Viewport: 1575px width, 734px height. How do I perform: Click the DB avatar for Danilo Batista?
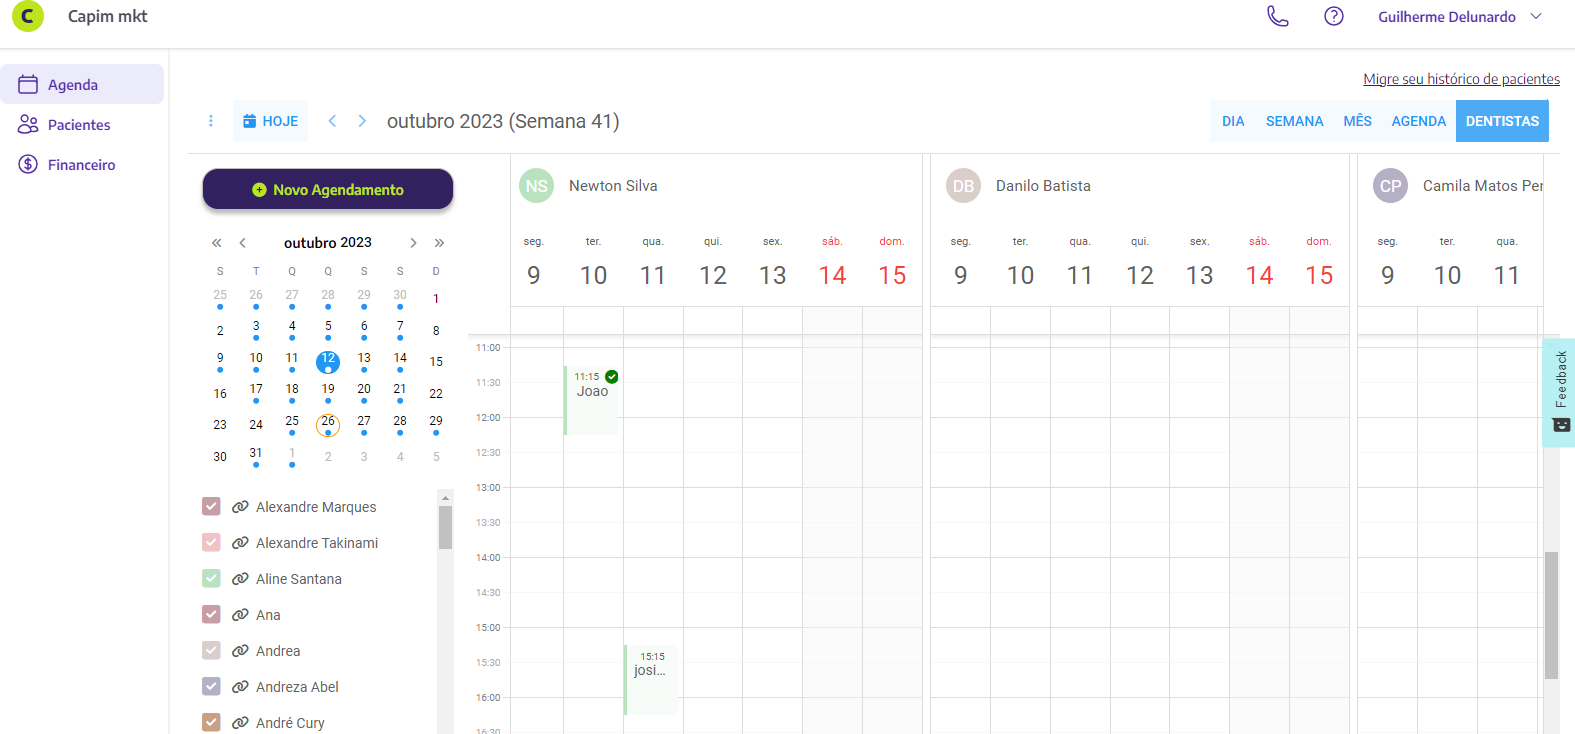click(x=964, y=186)
